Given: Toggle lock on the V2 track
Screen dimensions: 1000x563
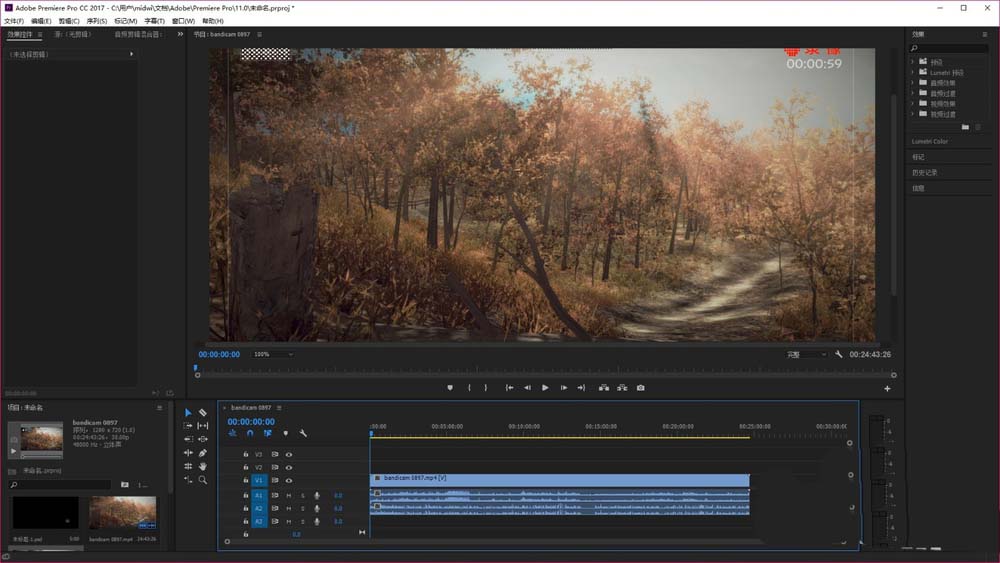Looking at the screenshot, I should [246, 467].
